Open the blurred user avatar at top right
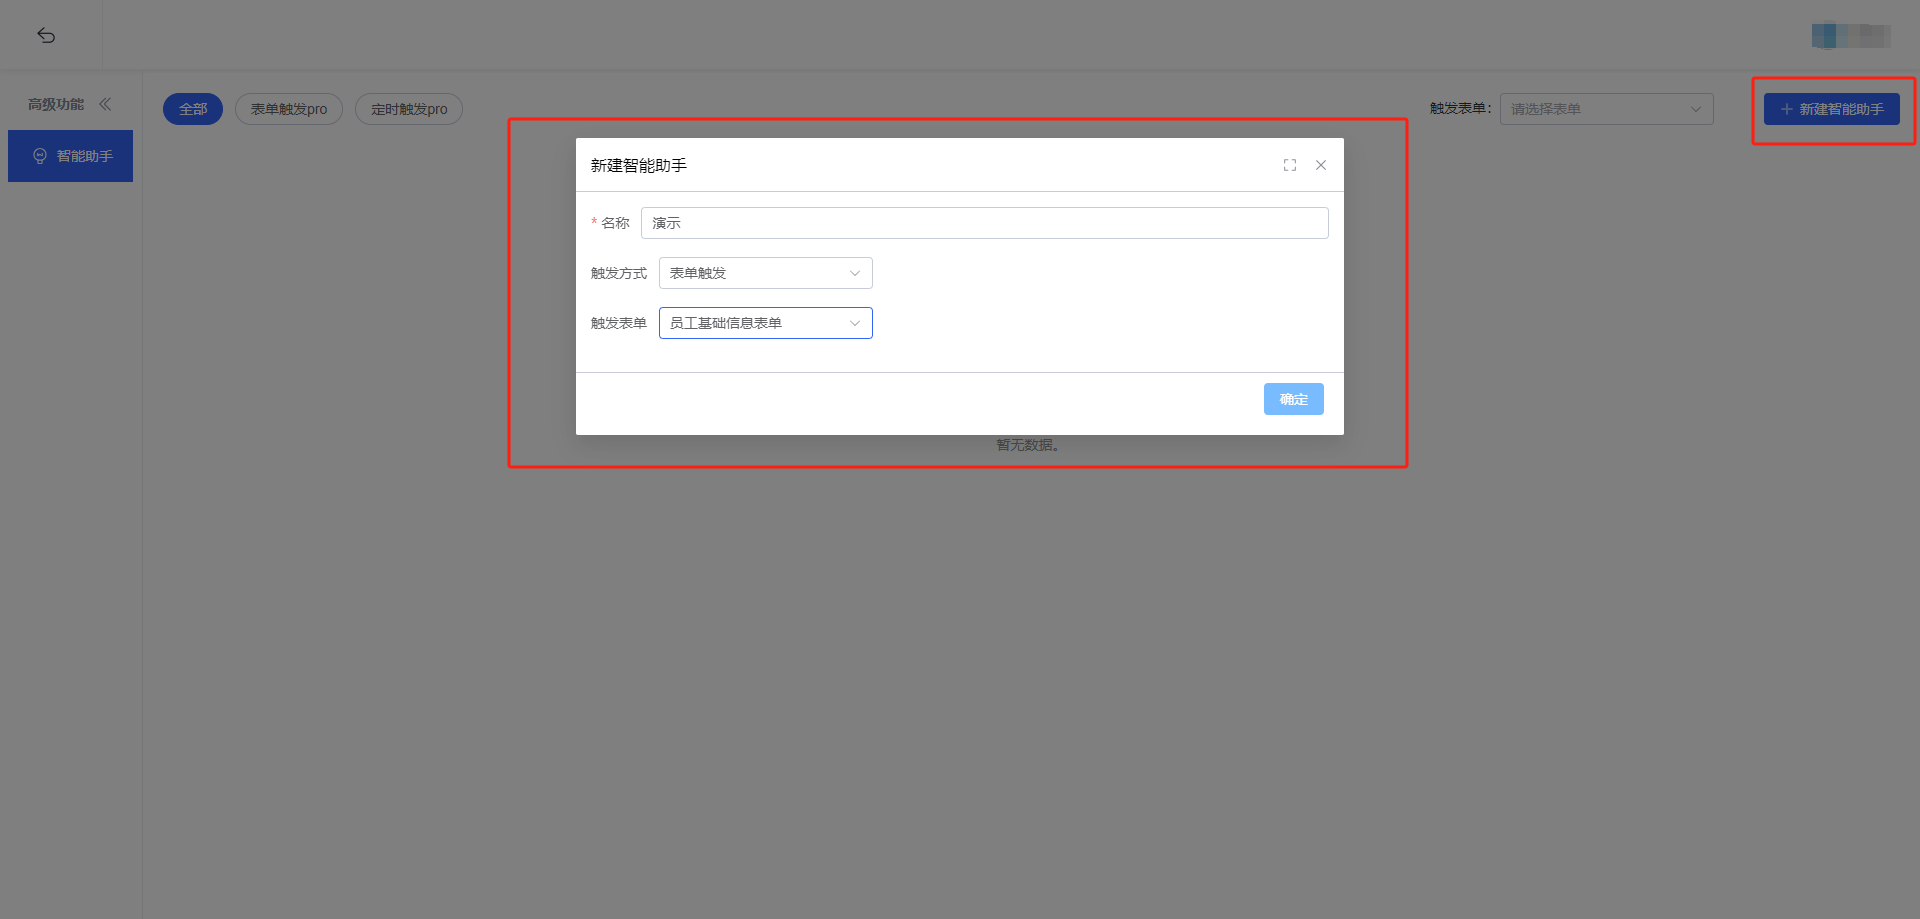The width and height of the screenshot is (1920, 919). (x=1850, y=36)
